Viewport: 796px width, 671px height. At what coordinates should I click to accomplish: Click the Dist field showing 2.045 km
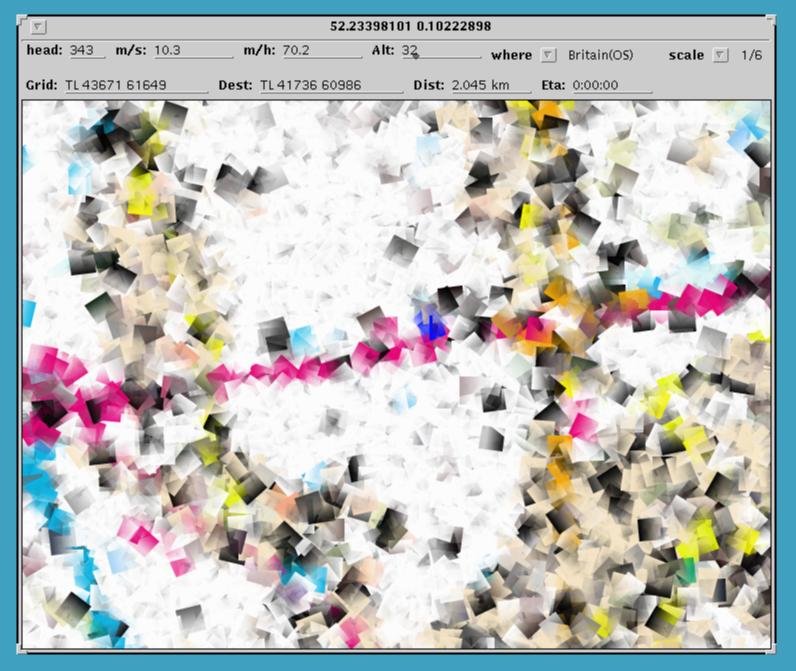point(491,85)
